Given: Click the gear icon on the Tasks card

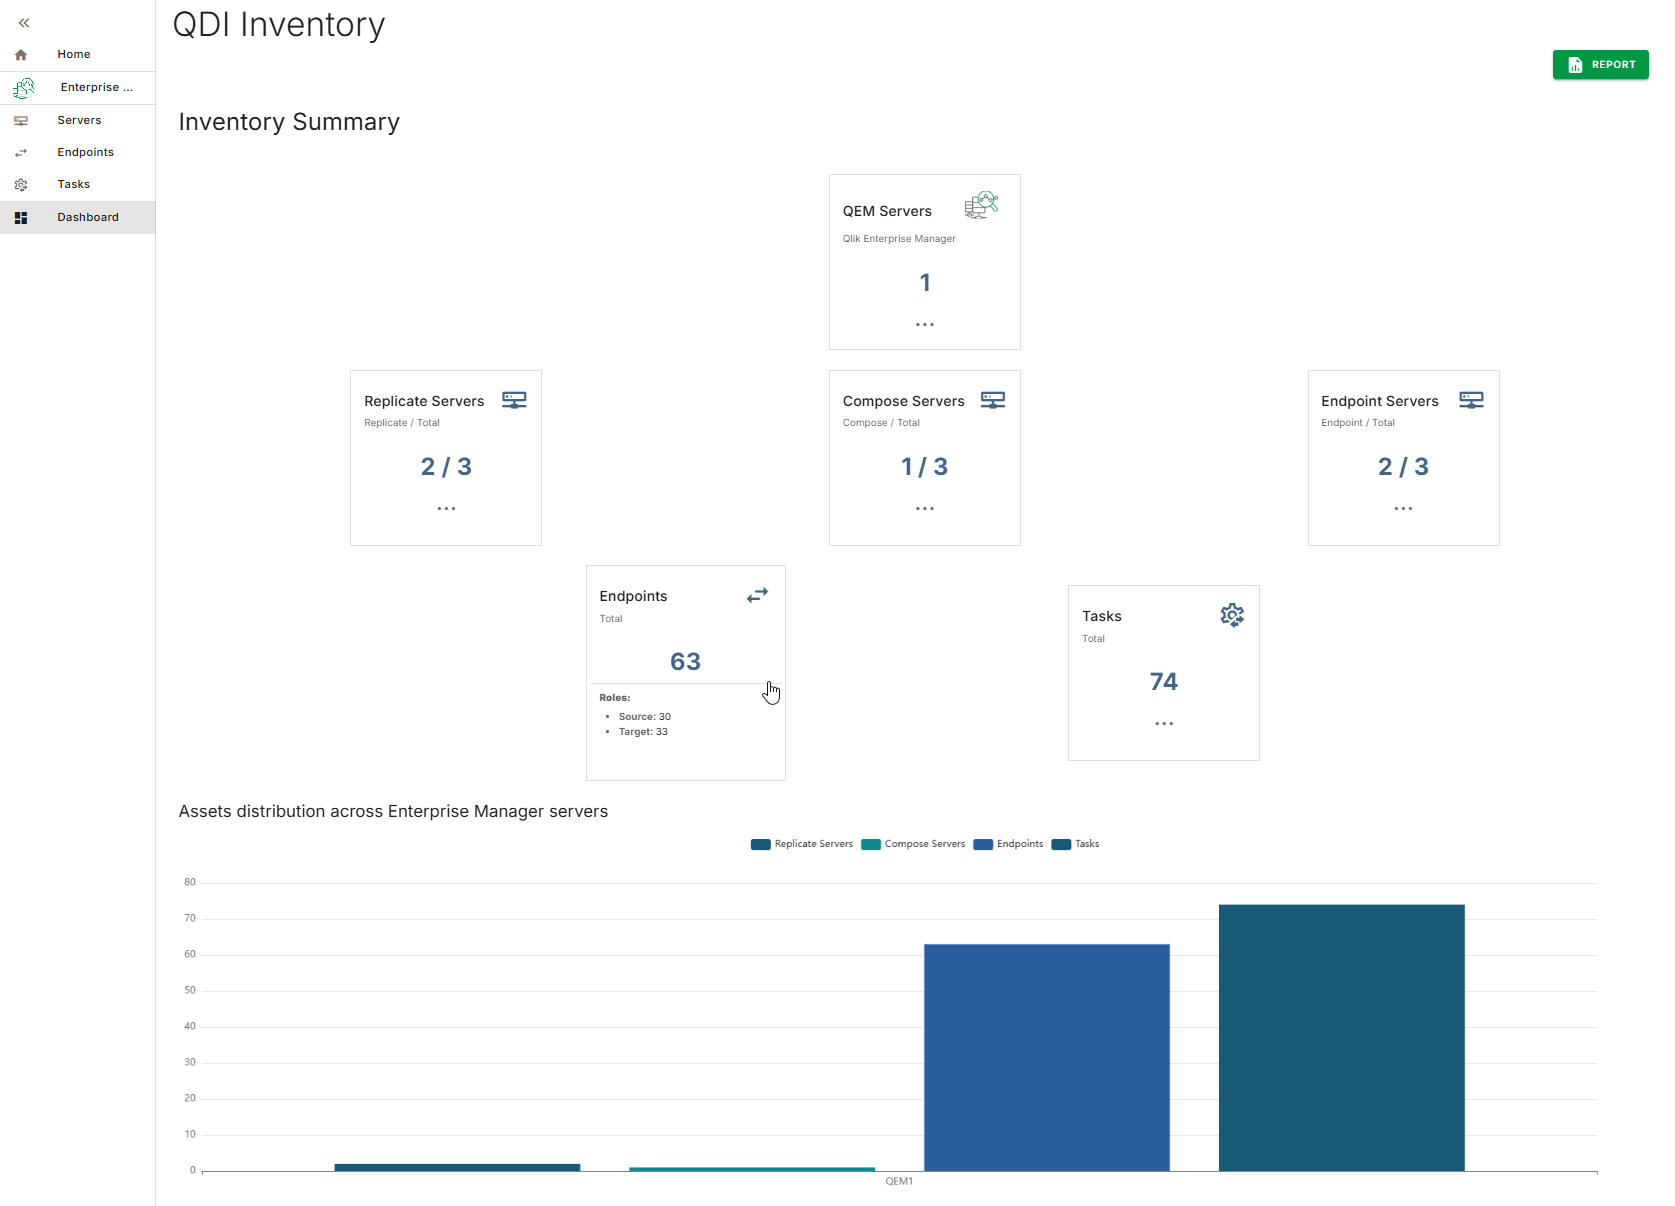Looking at the screenshot, I should click(1231, 615).
